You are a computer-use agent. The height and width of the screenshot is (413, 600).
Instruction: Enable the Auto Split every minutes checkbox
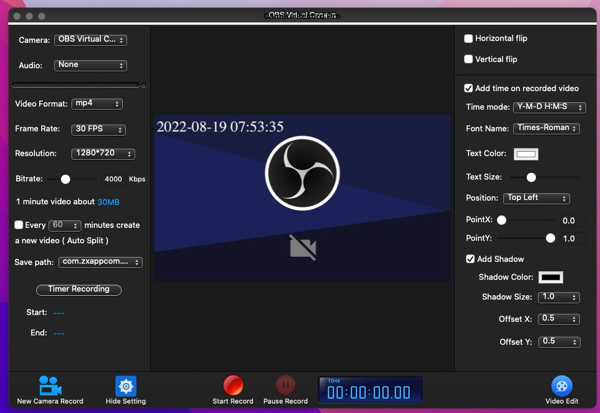19,225
